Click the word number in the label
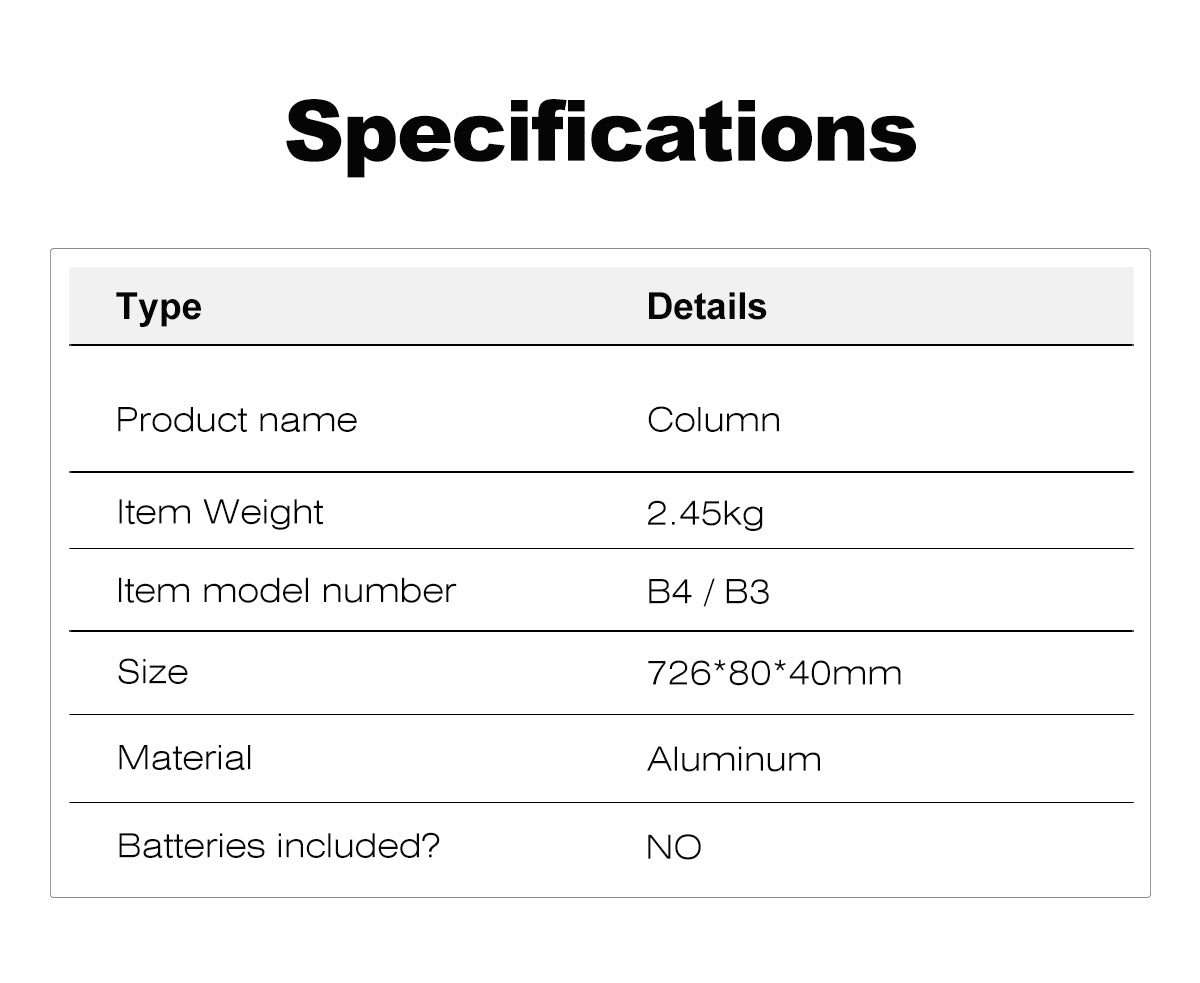 (388, 591)
